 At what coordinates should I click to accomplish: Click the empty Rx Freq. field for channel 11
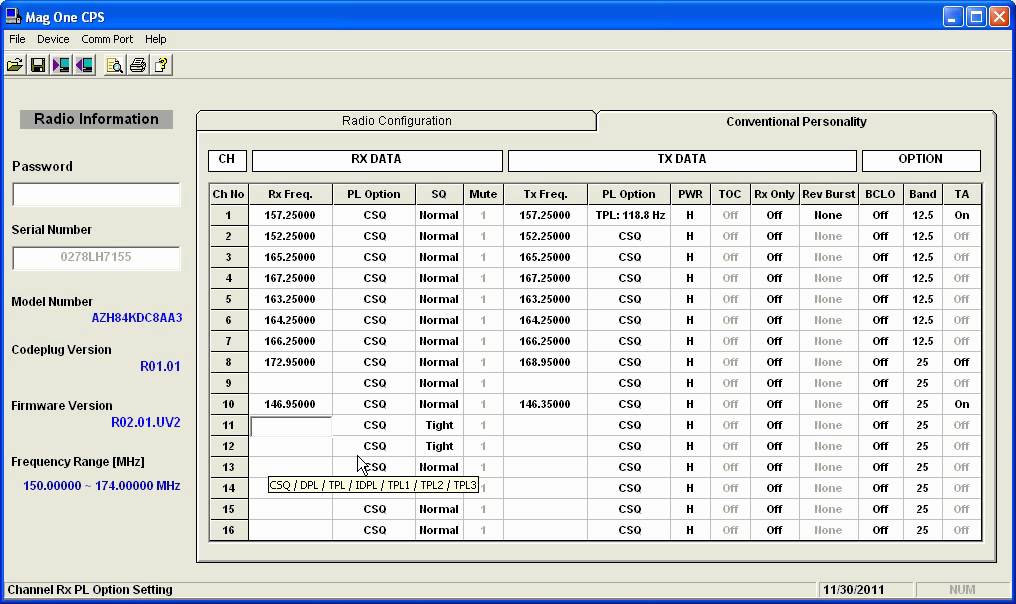point(291,426)
